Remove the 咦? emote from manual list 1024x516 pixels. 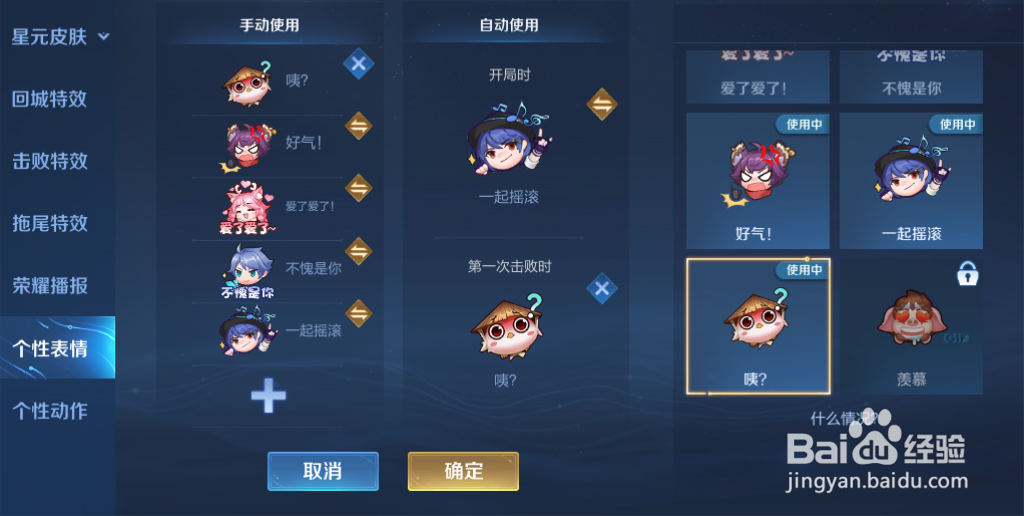(x=359, y=64)
